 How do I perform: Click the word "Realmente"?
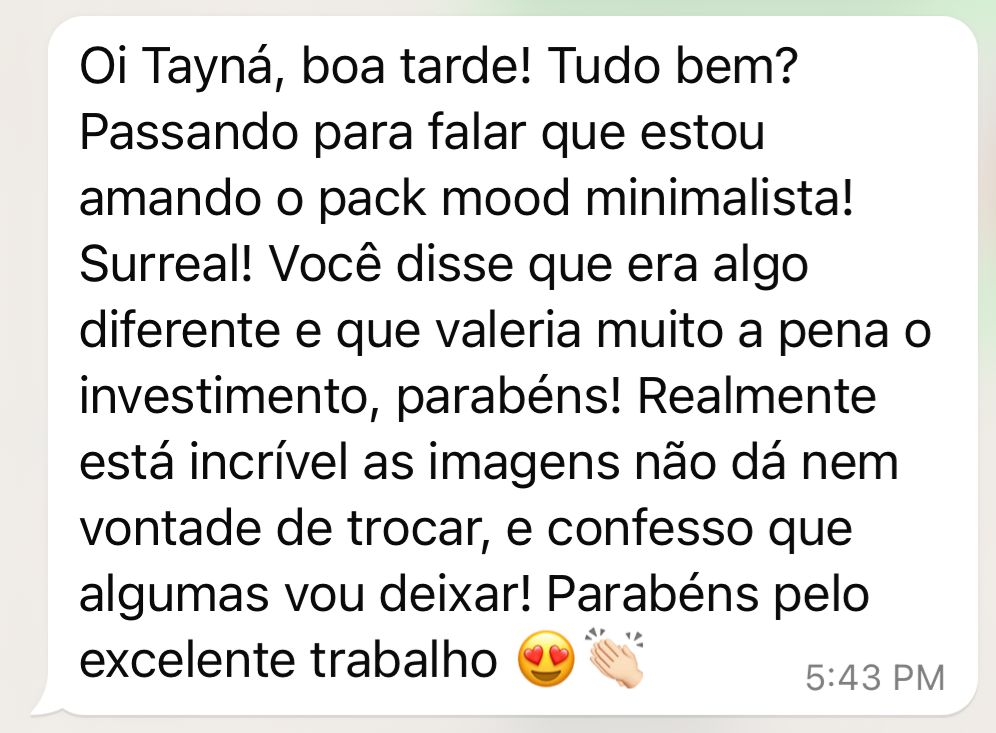757,396
